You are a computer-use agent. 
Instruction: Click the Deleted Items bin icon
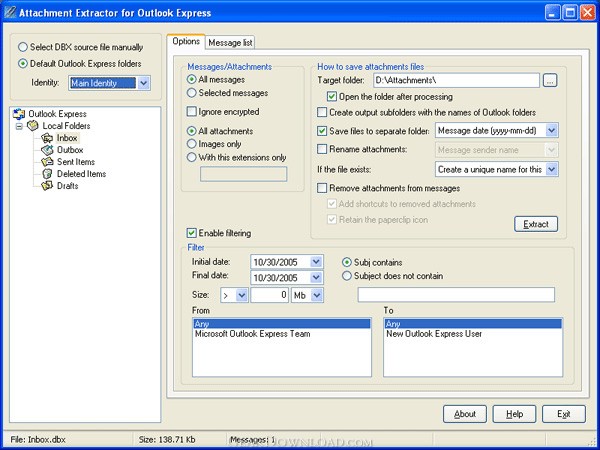tap(47, 174)
